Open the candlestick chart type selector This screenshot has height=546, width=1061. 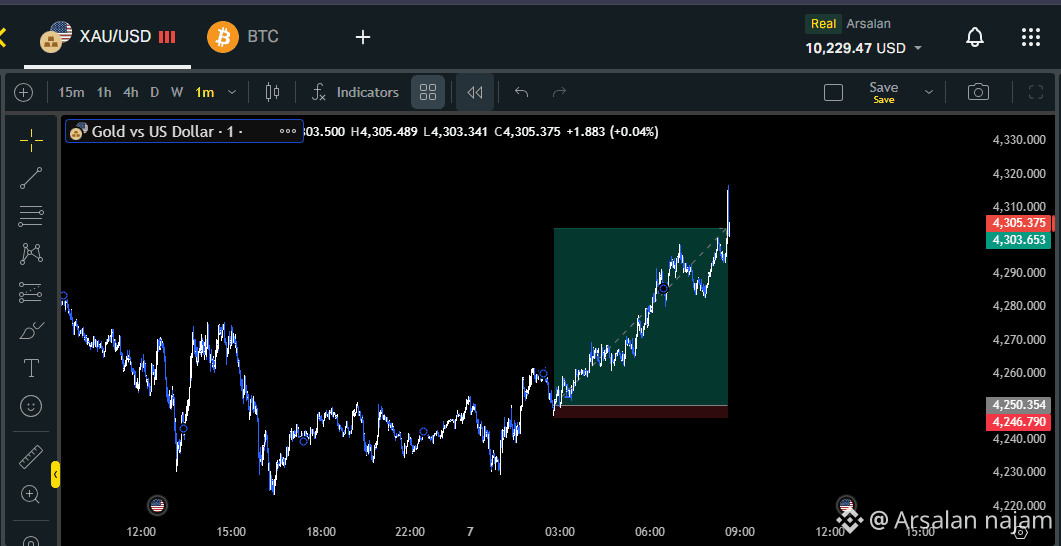tap(273, 93)
